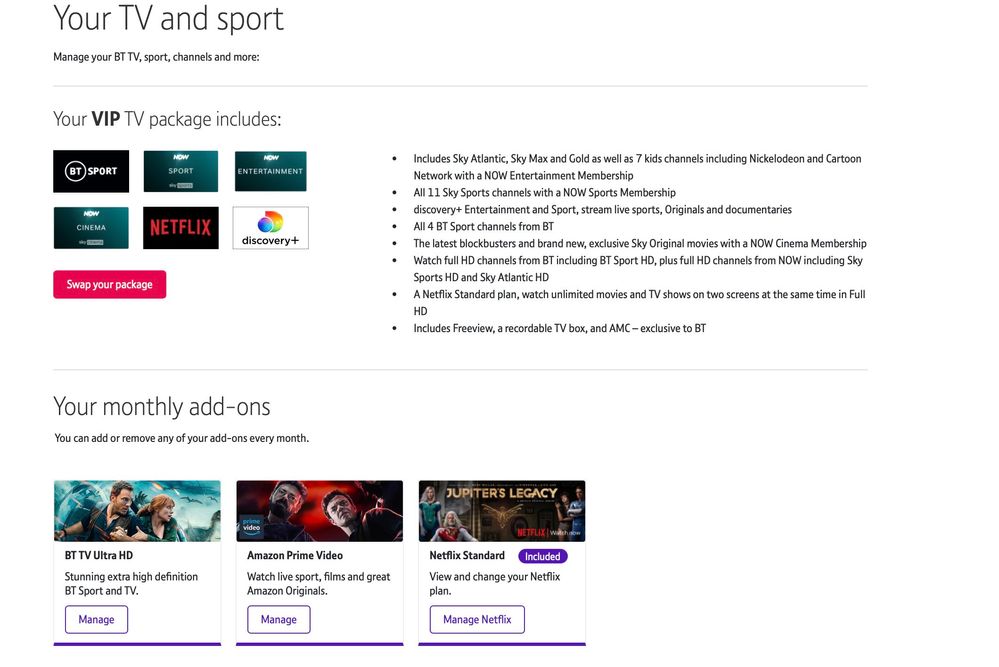The height and width of the screenshot is (667, 999).
Task: Manage the BT TV Ultra HD add-on
Action: point(96,619)
